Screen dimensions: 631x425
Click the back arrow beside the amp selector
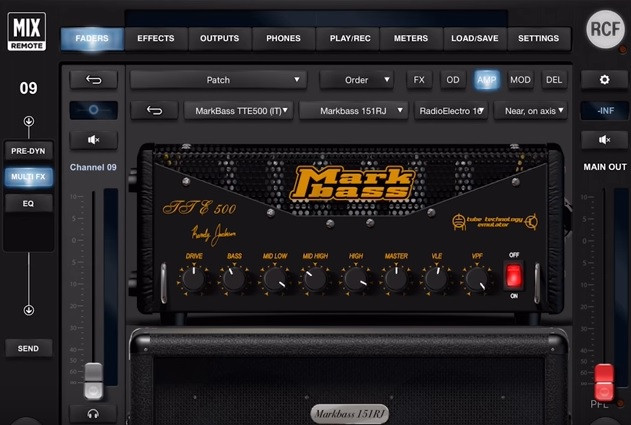[155, 110]
